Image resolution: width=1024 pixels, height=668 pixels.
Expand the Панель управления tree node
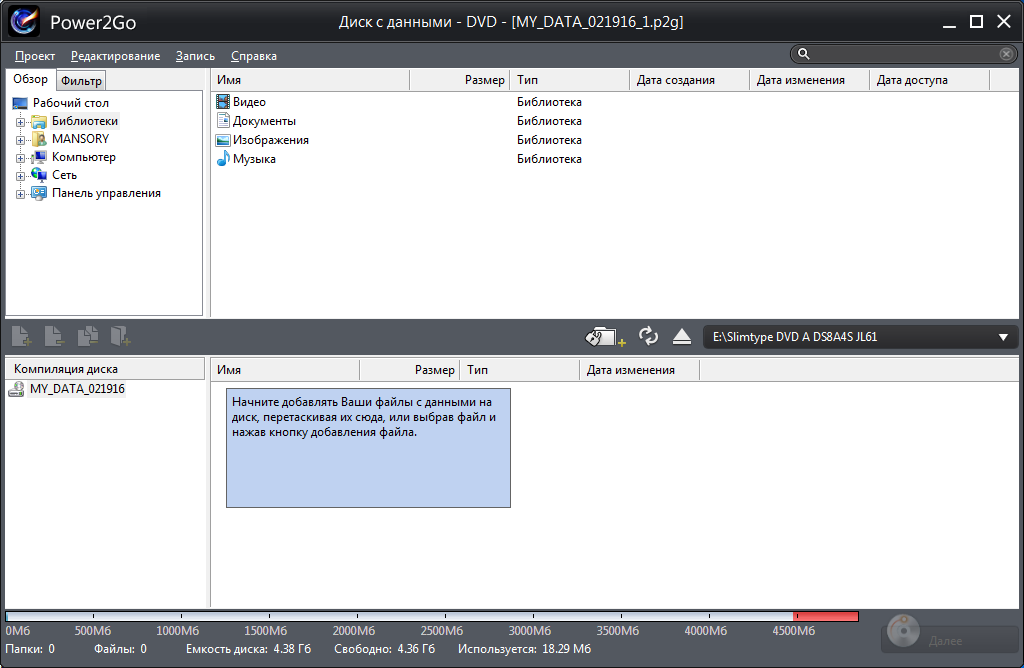(20, 194)
